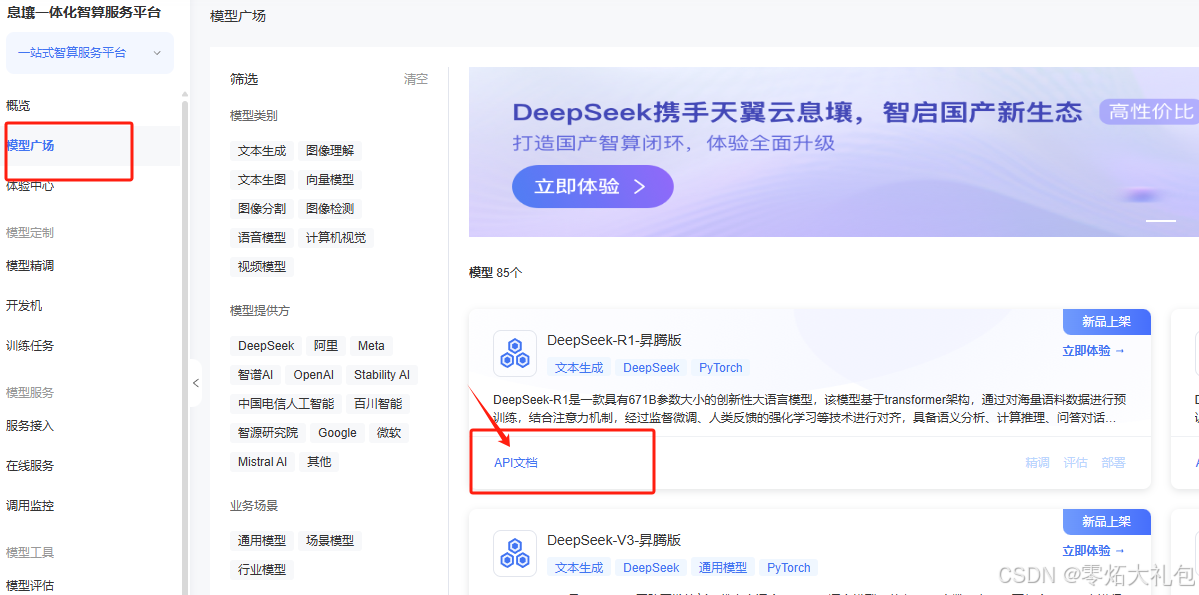Filter by provider 阿里
Screen dimensions: 1199x595
point(326,346)
